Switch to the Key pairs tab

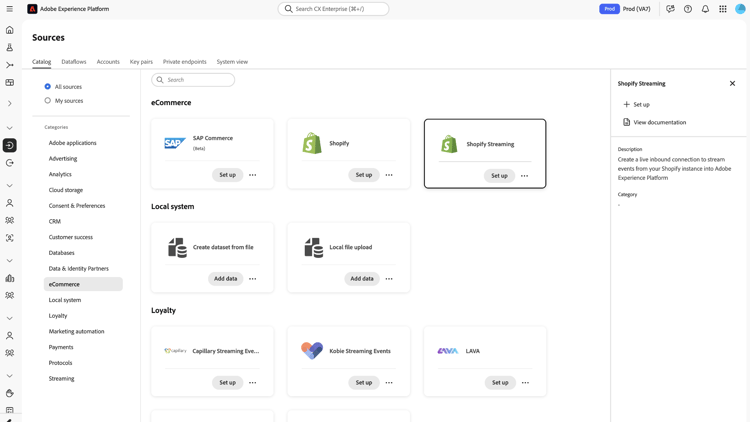tap(141, 62)
